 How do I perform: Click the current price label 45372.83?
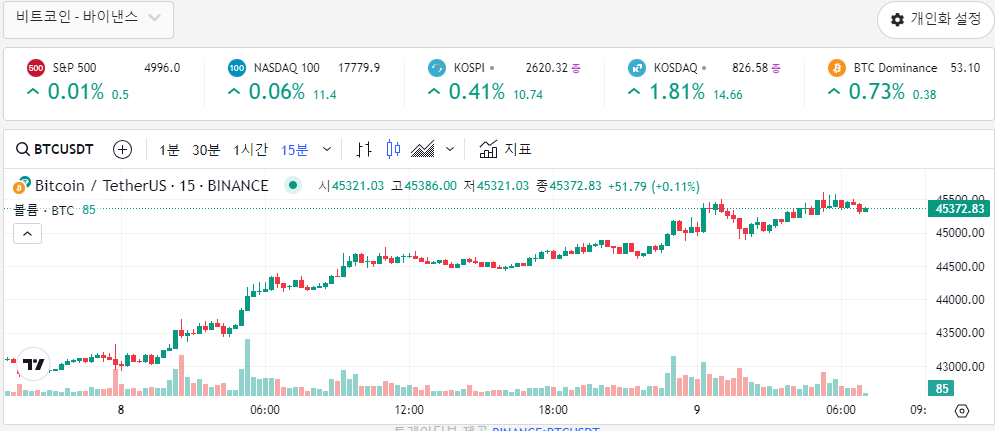(958, 209)
